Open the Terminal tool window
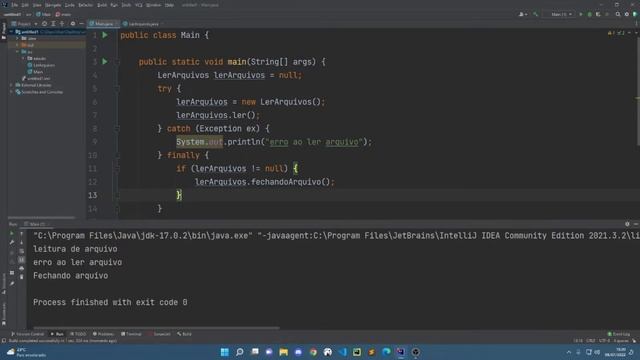This screenshot has width=640, height=360. tap(131, 334)
